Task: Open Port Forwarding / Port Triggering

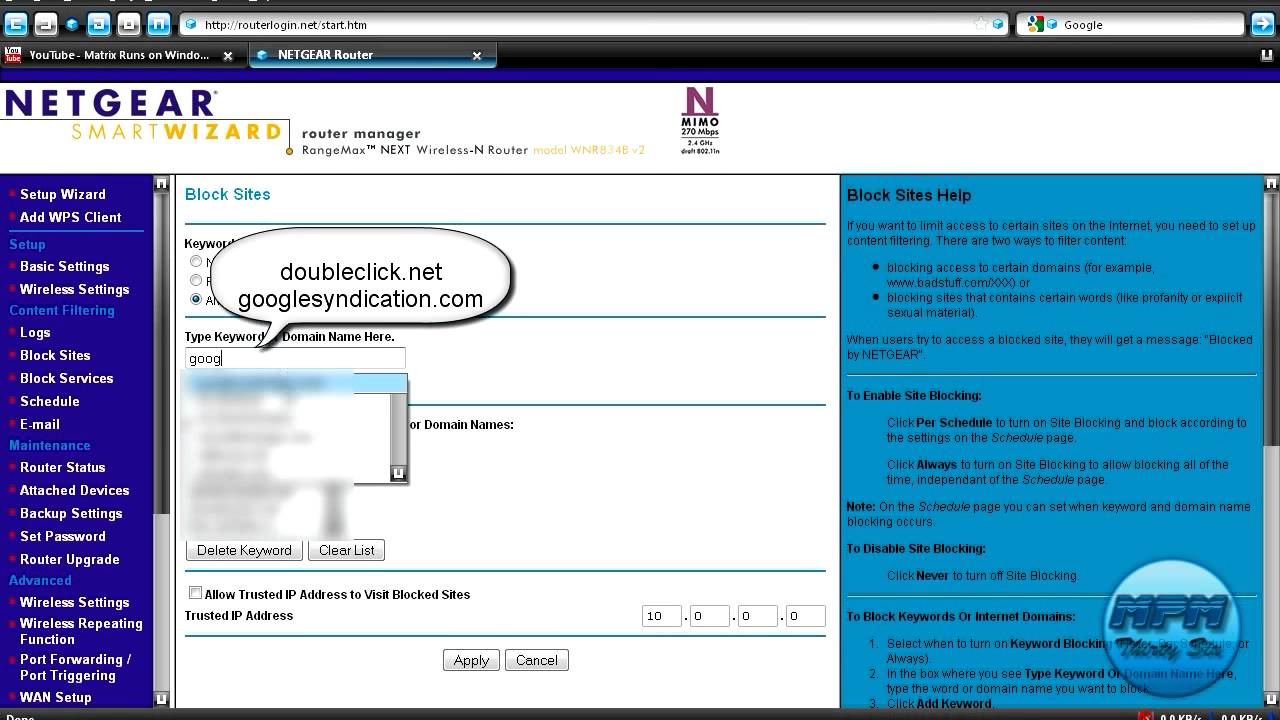Action: pos(76,667)
